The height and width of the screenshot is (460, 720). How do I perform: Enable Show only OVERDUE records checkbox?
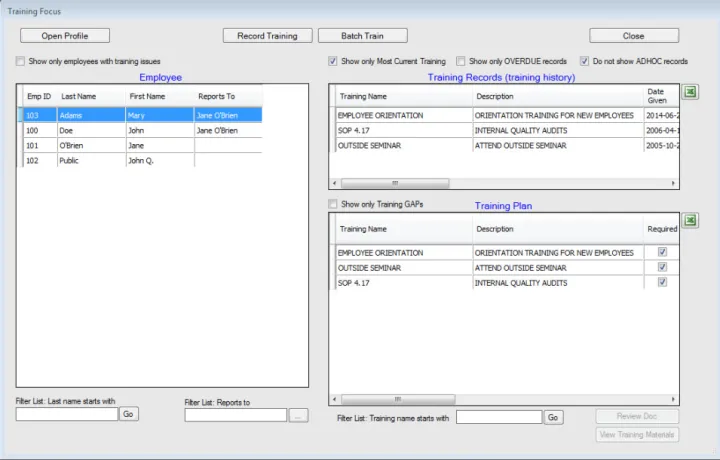(461, 61)
